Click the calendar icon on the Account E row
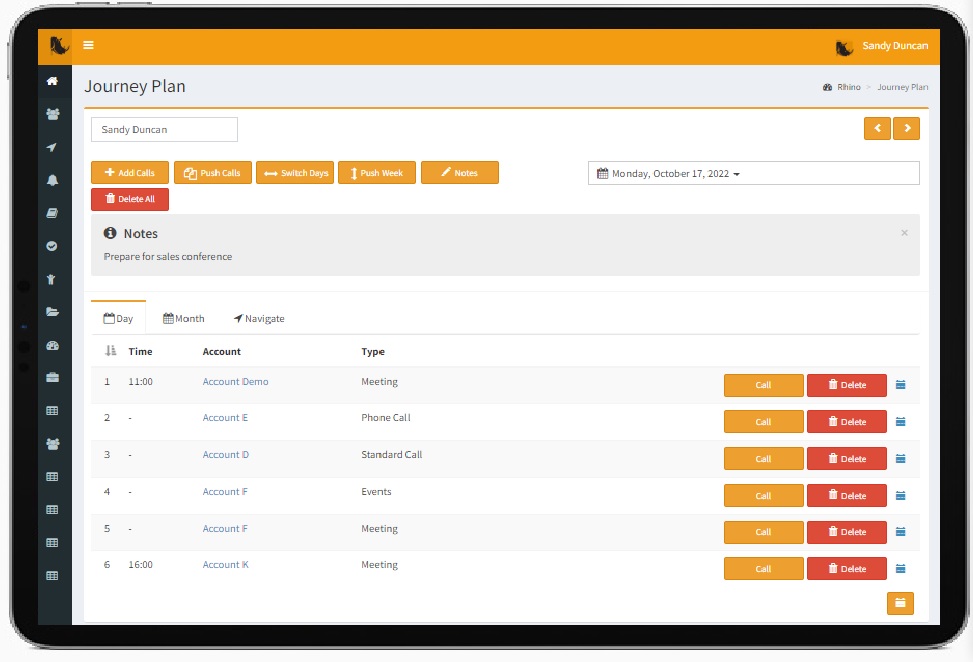This screenshot has height=662, width=973. click(x=901, y=422)
